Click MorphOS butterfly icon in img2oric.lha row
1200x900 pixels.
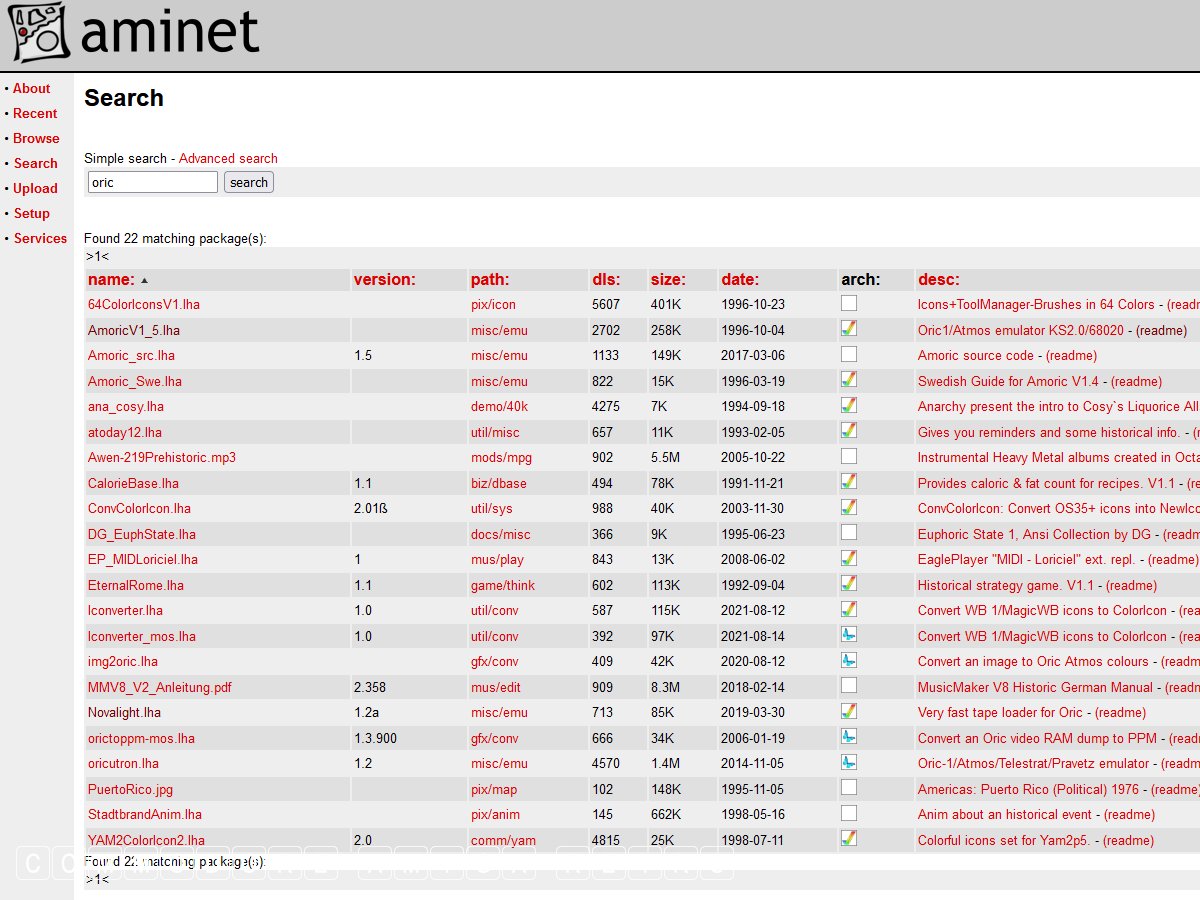[x=849, y=660]
